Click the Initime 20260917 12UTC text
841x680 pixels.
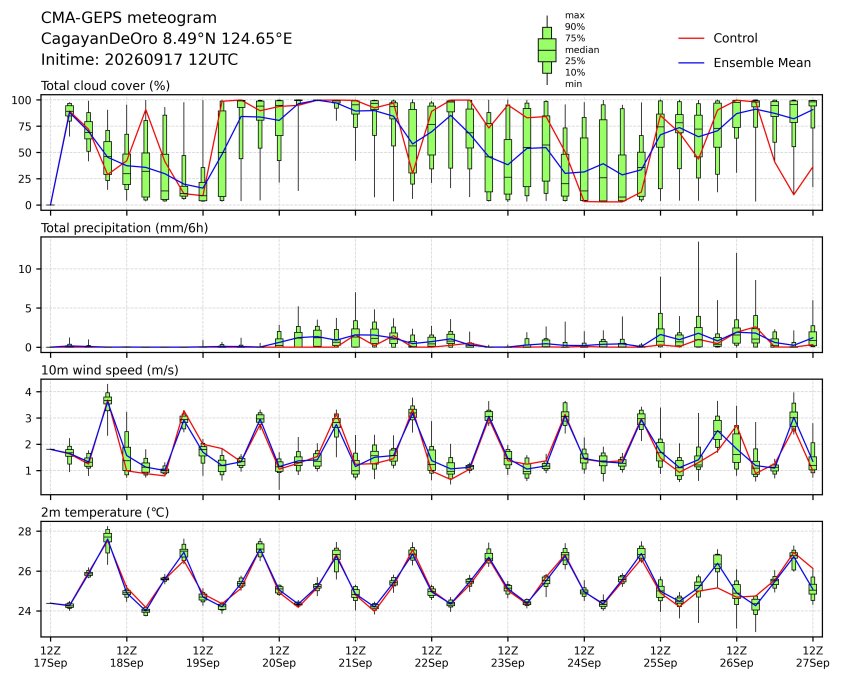click(139, 59)
